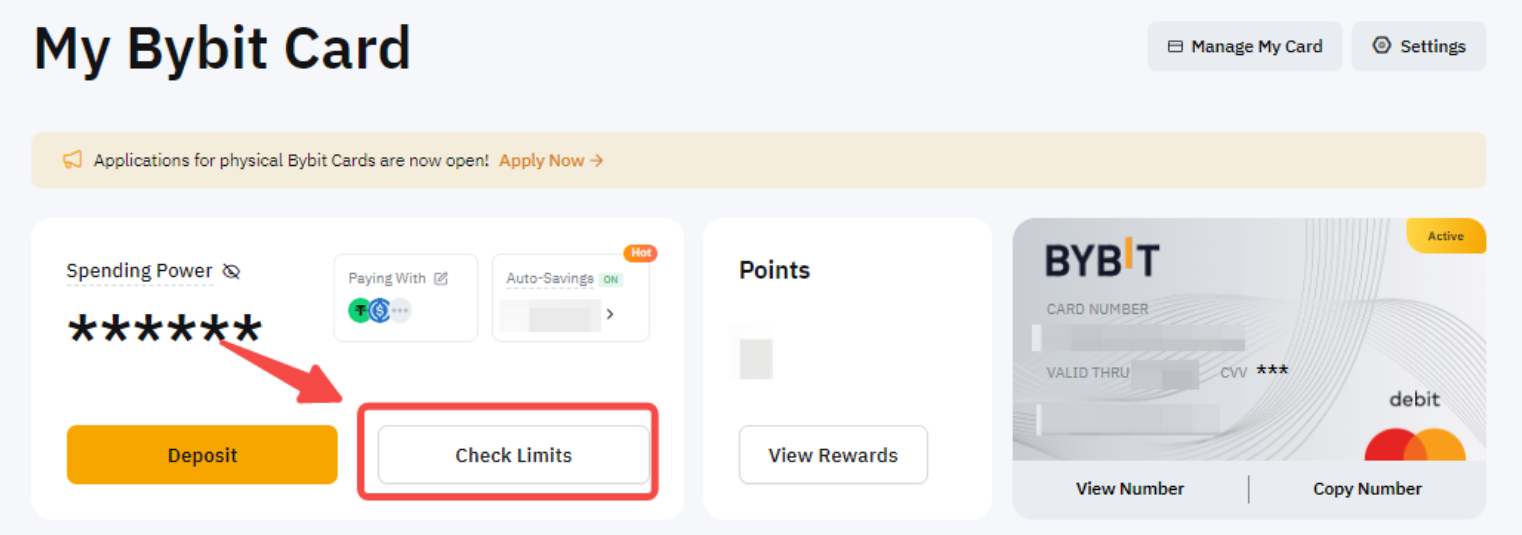Click the Check Limits button
Screen dimensions: 1522x535
point(514,455)
